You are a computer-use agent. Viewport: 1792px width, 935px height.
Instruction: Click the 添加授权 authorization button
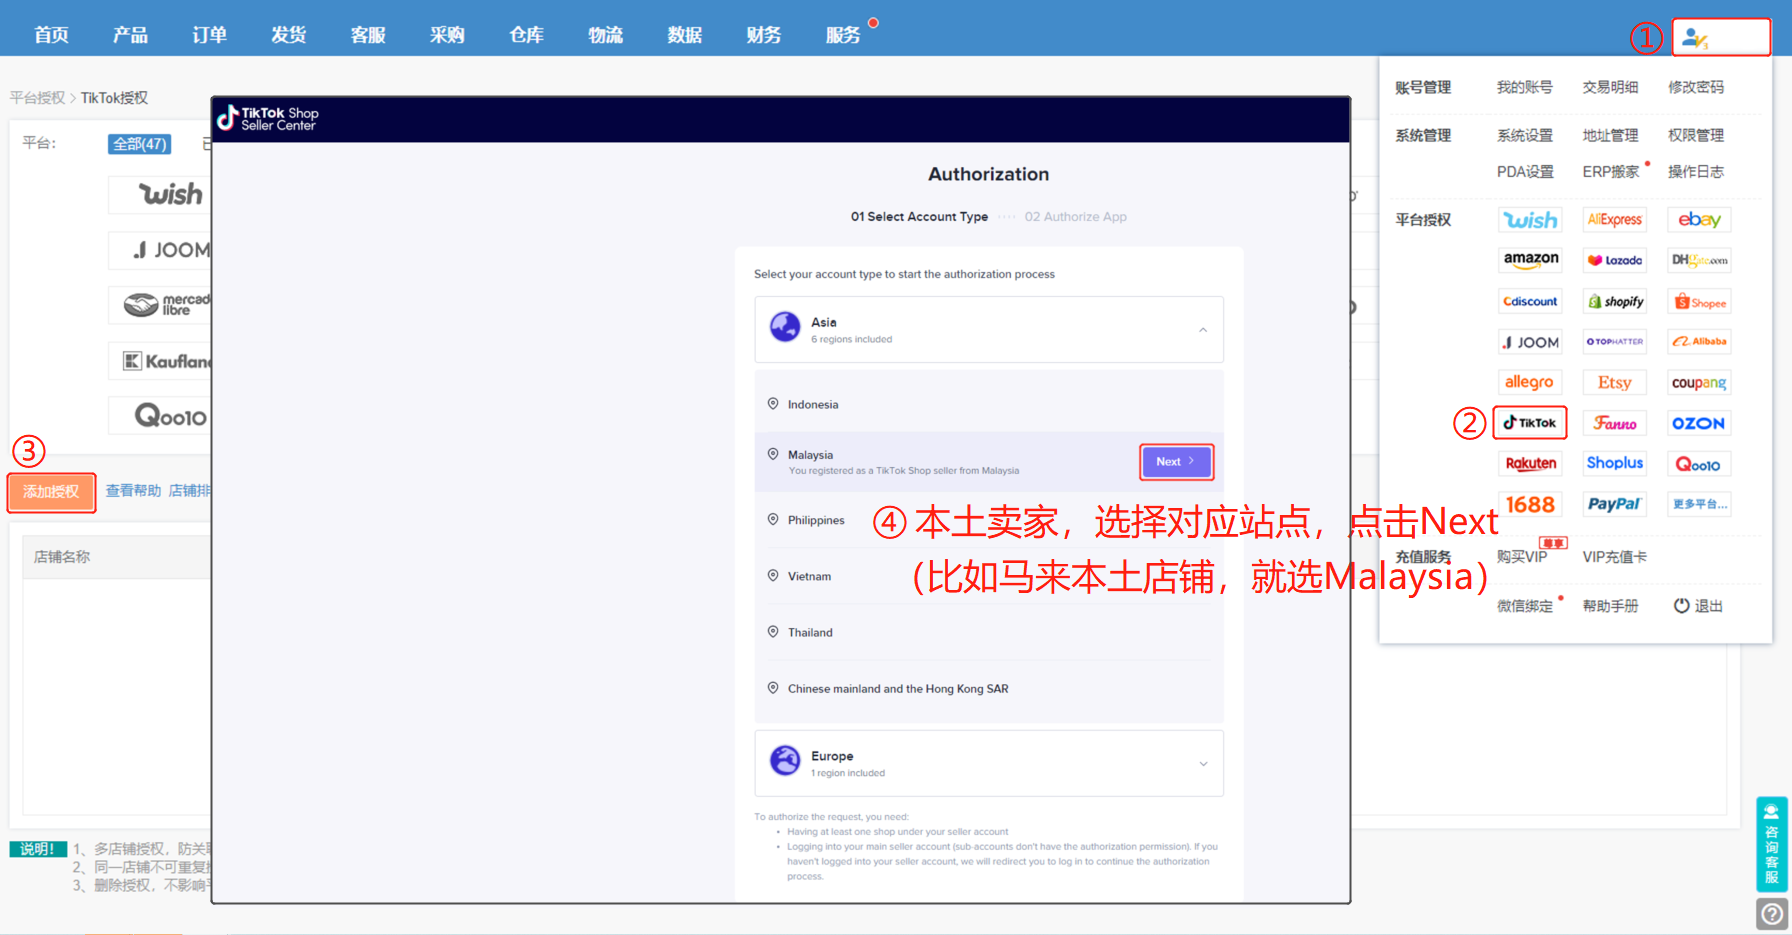(51, 491)
